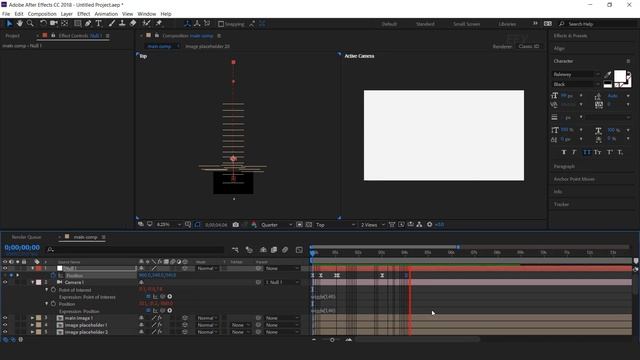Screen dimensions: 640x360
Task: Select the Roto Brush tool
Action: (x=147, y=24)
